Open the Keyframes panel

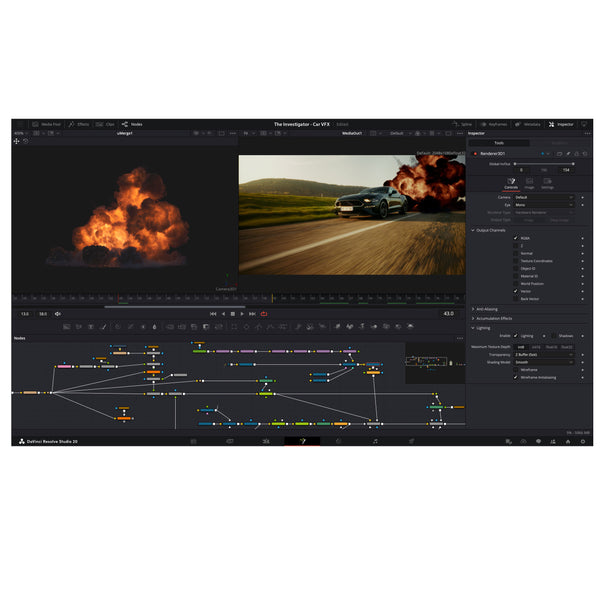click(494, 124)
